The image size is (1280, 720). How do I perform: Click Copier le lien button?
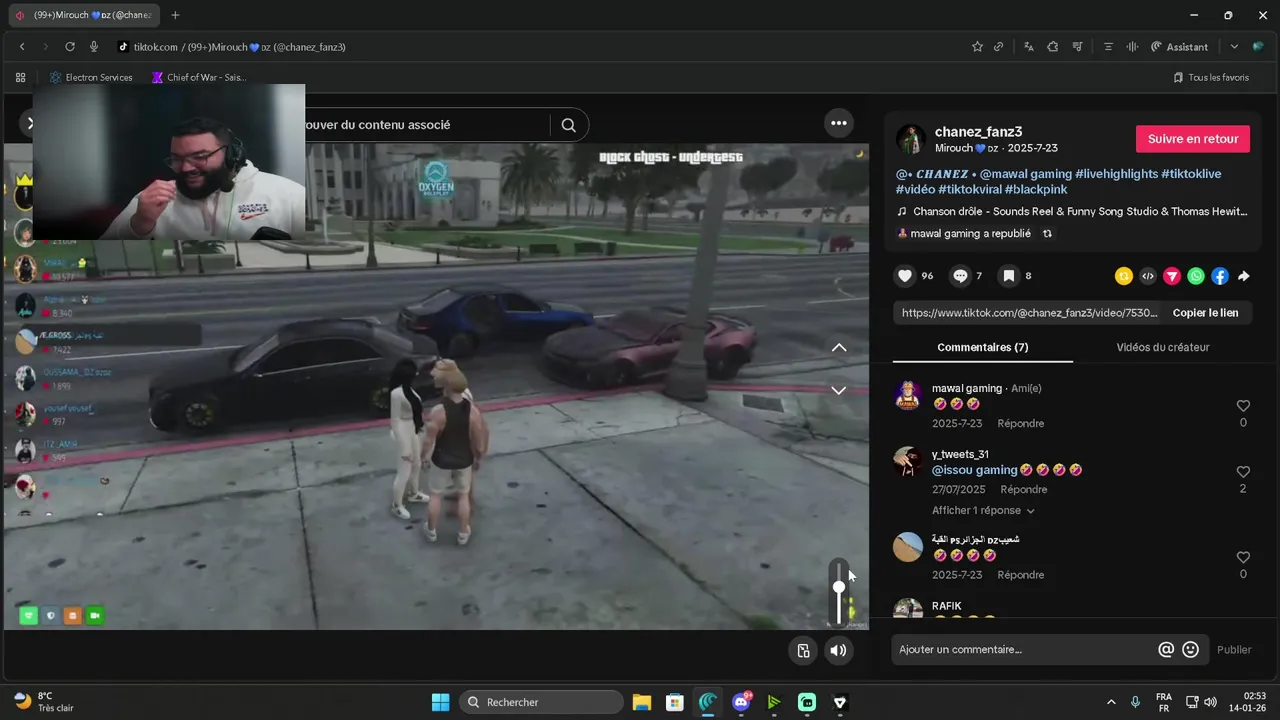tap(1205, 313)
